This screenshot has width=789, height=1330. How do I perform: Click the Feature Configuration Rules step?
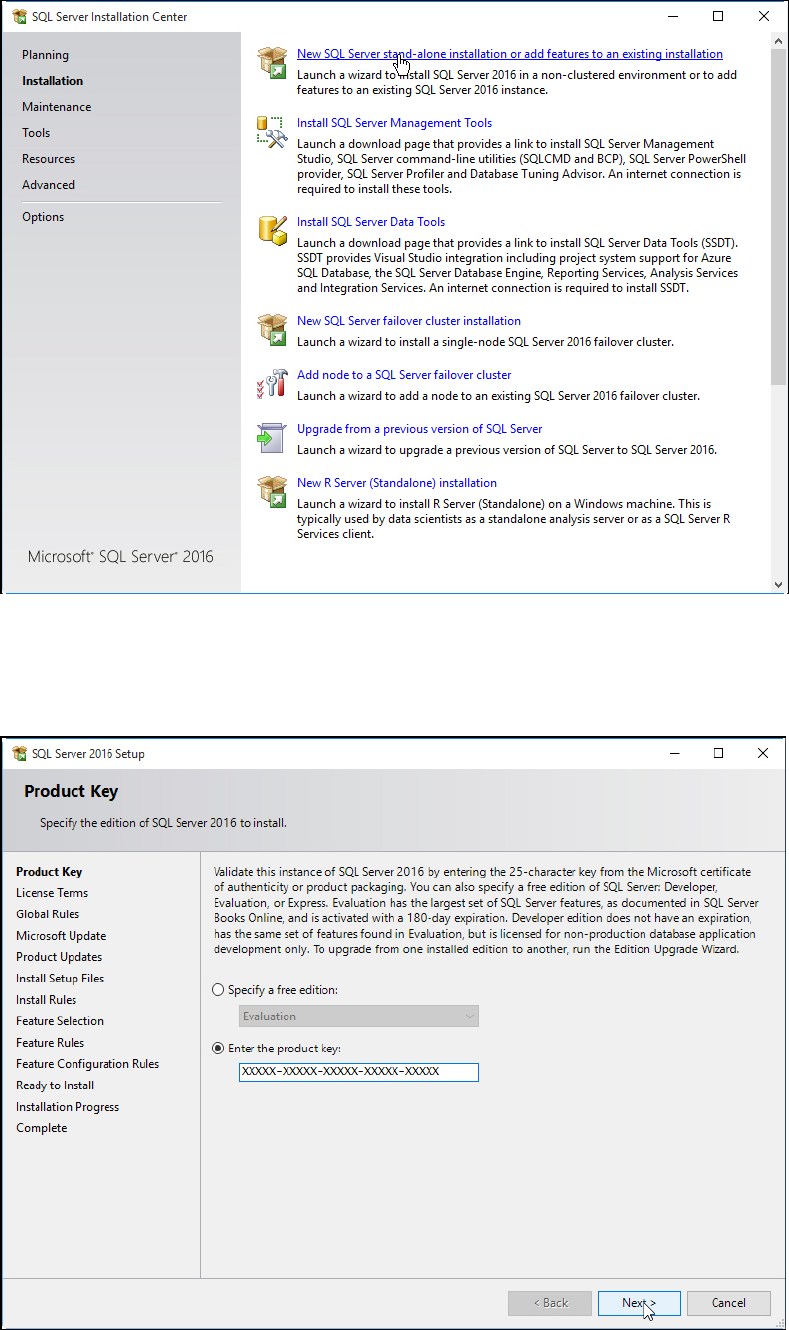88,1064
